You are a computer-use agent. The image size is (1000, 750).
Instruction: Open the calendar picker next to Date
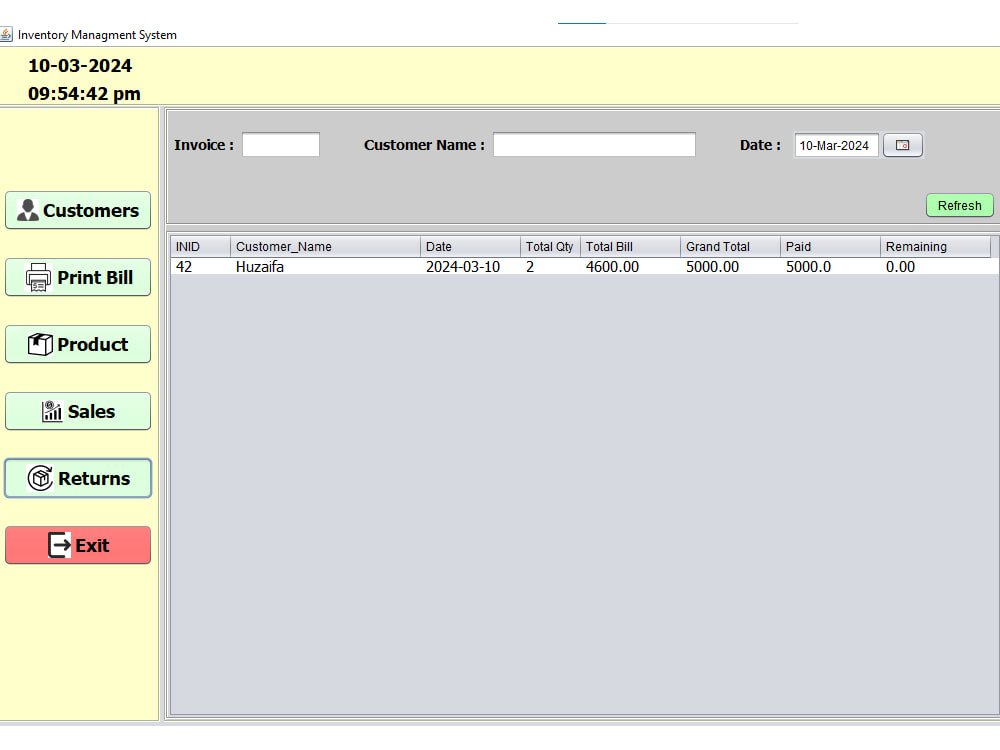click(x=902, y=145)
